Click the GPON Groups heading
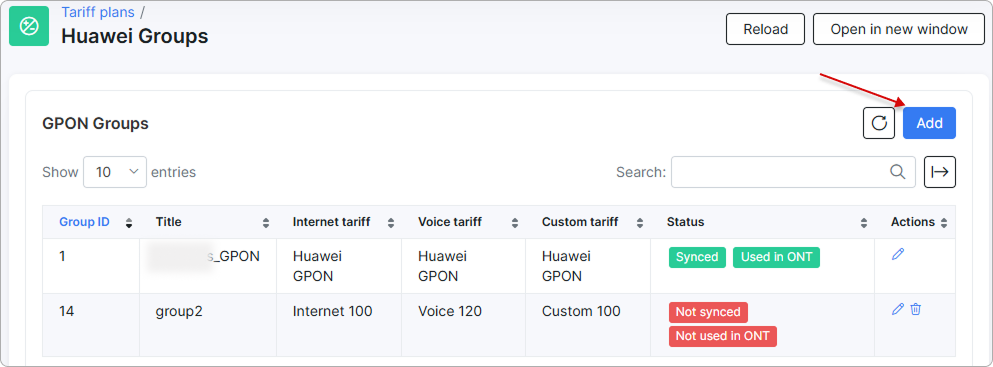This screenshot has width=993, height=367. [x=96, y=123]
